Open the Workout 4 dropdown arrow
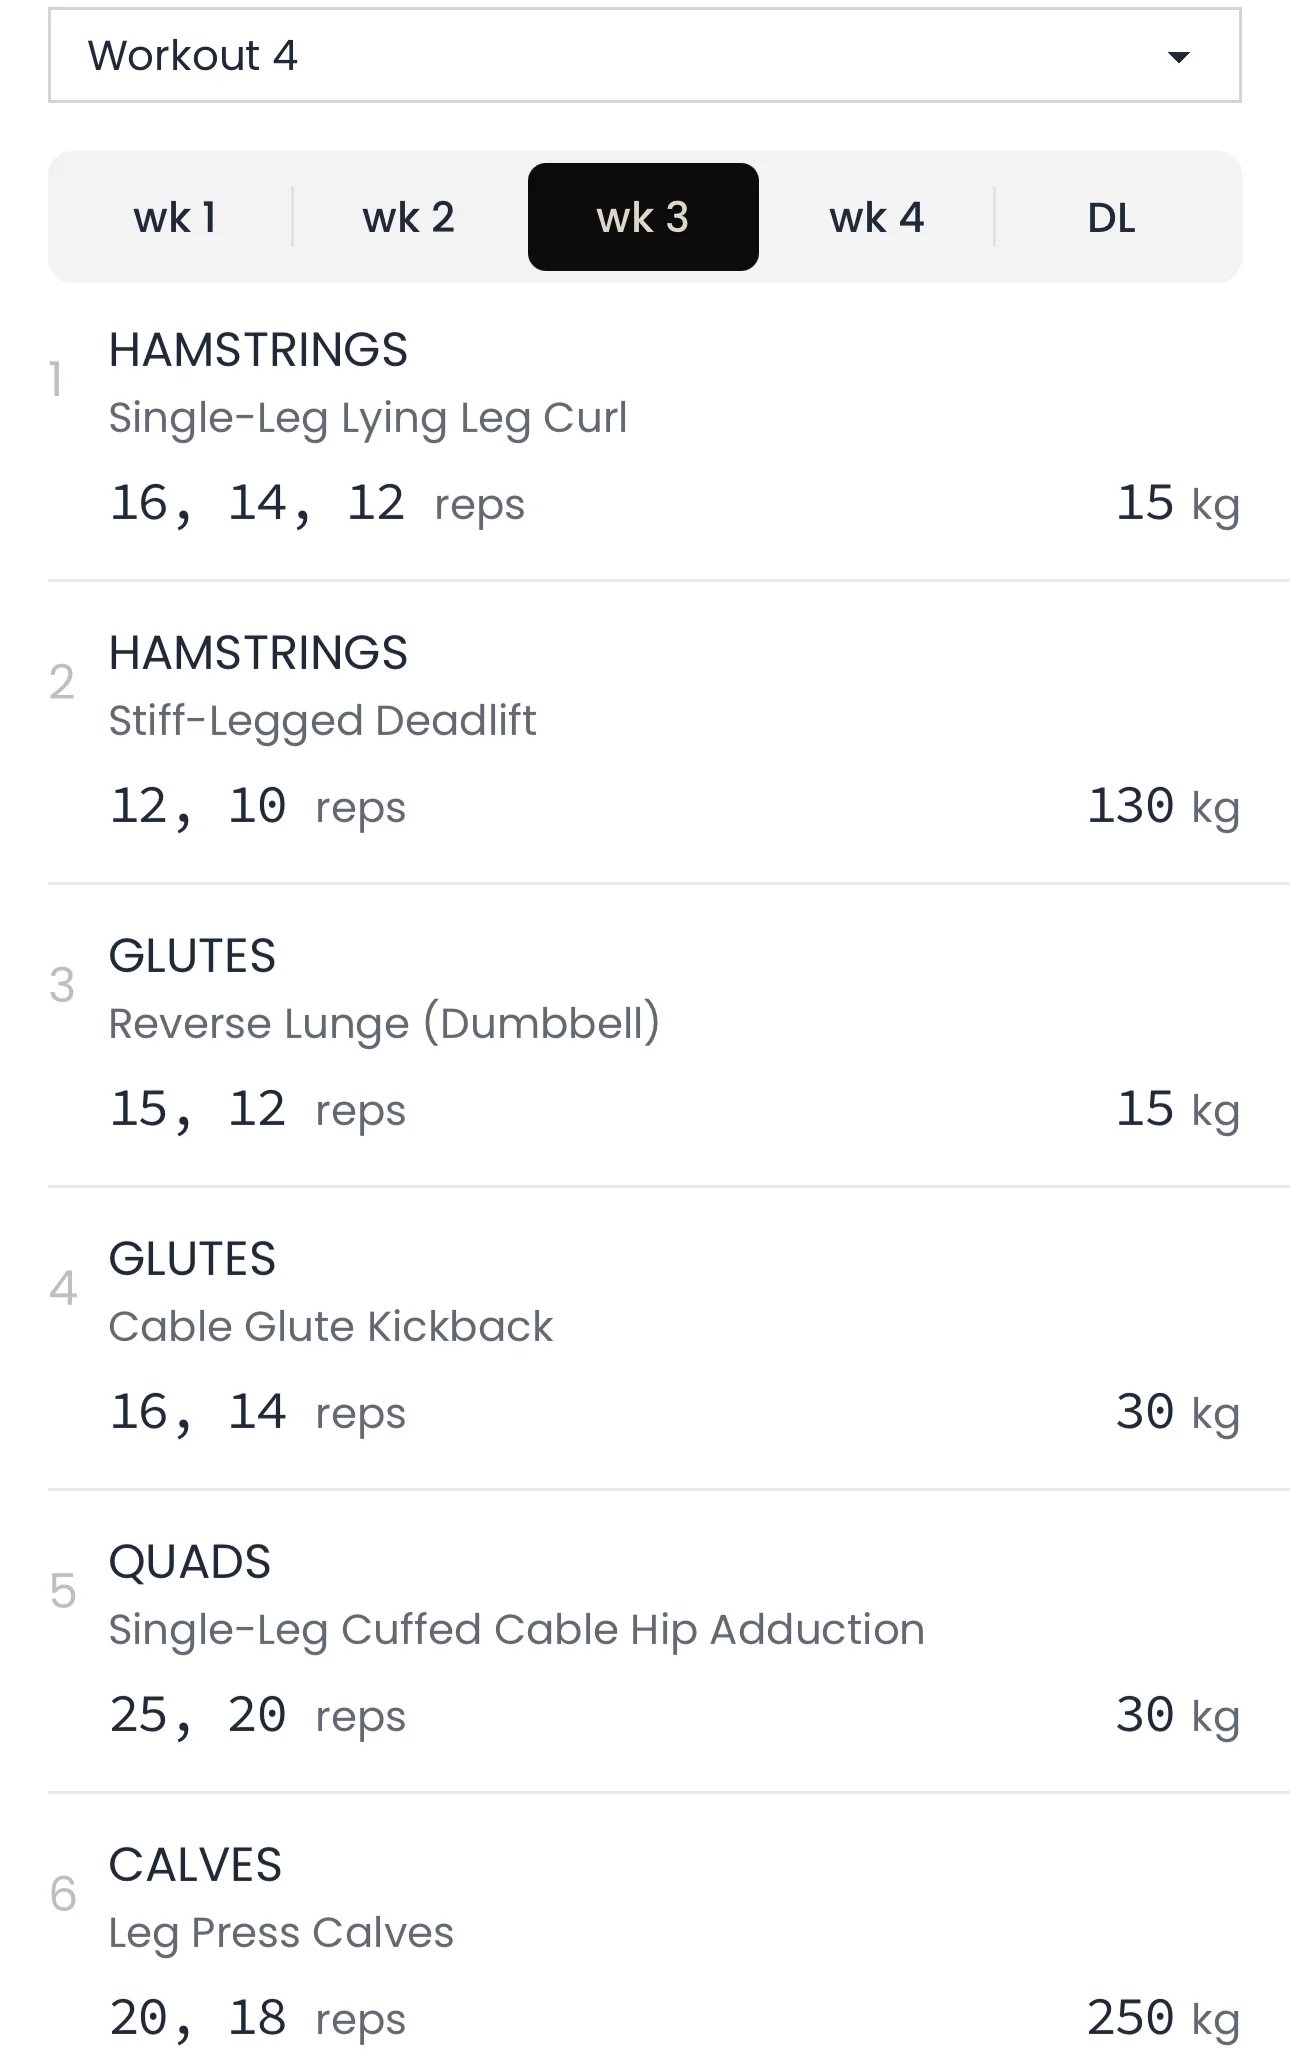 pyautogui.click(x=1179, y=57)
